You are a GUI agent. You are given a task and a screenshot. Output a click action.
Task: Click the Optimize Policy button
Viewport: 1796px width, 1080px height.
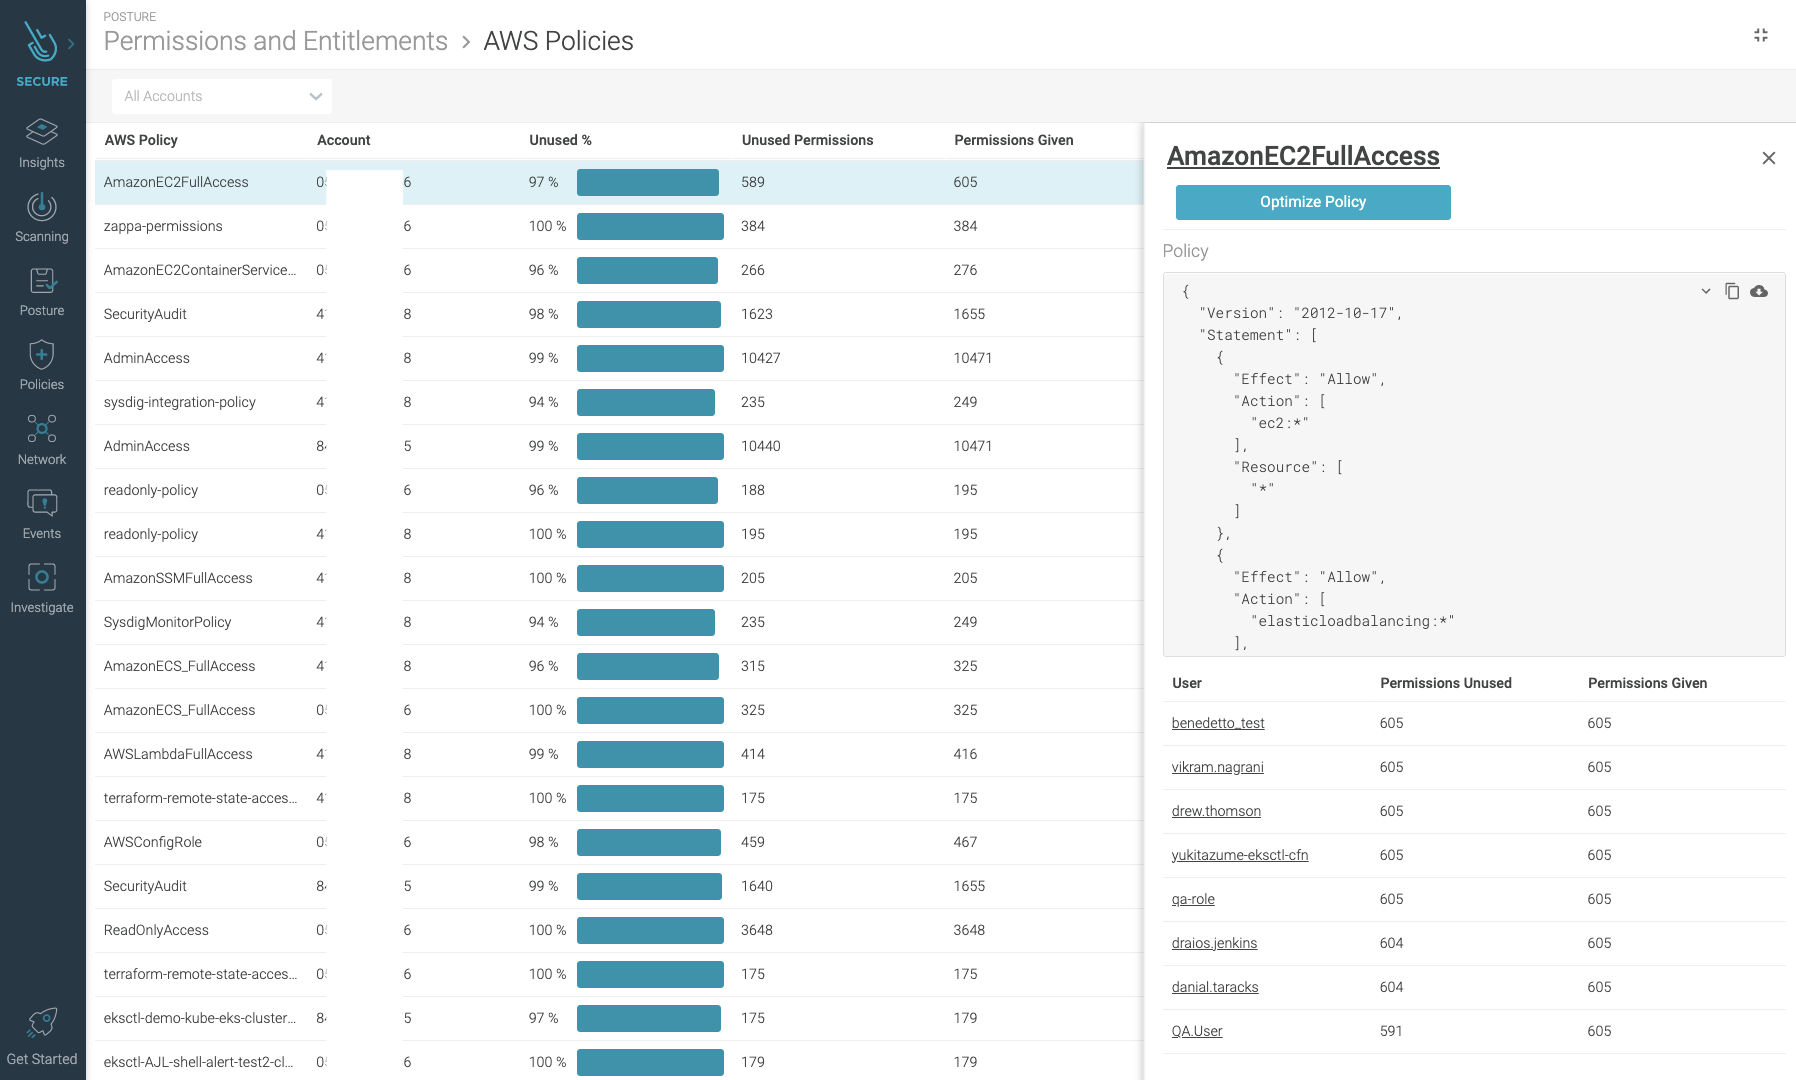coord(1313,202)
